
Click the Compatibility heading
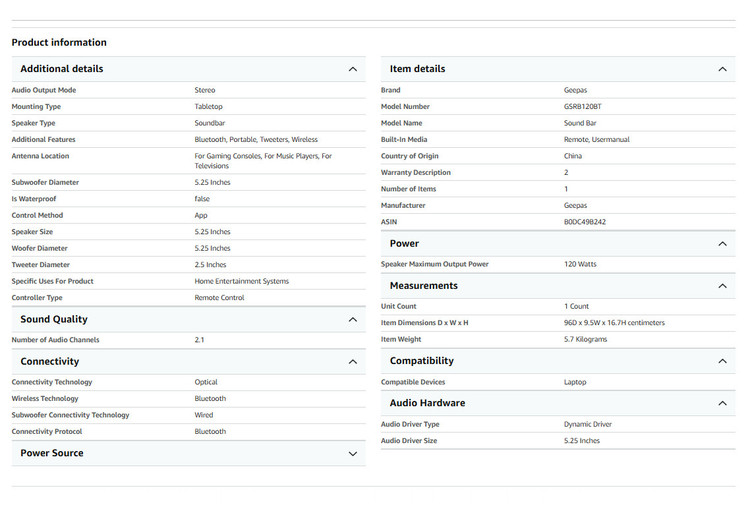click(421, 361)
